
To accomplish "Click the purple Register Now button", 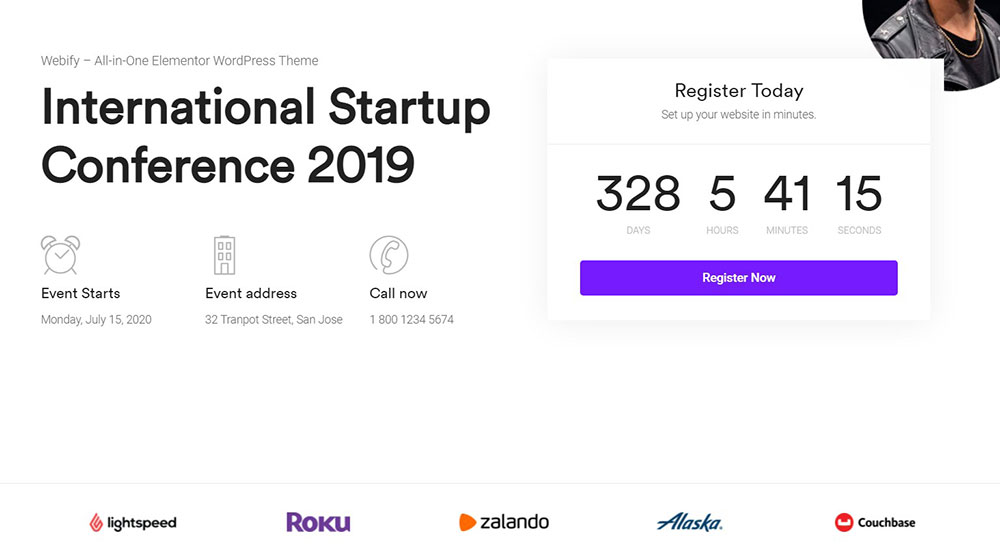I will click(x=739, y=278).
